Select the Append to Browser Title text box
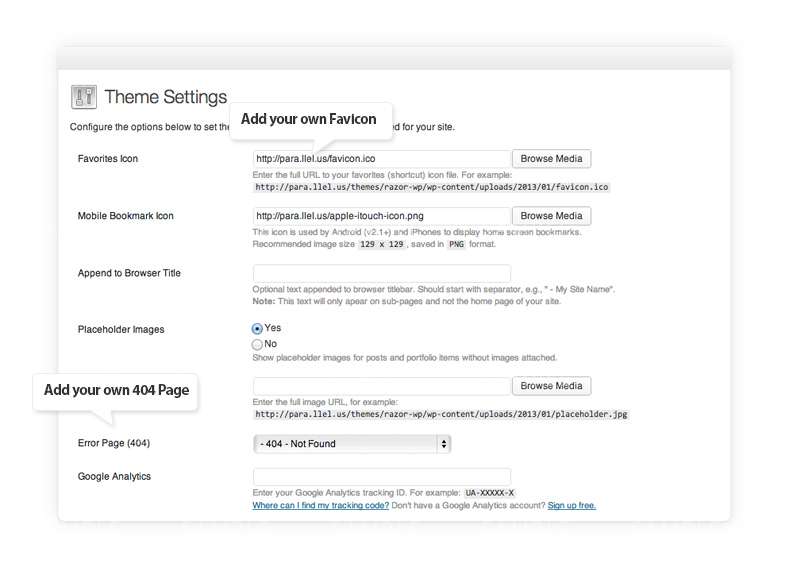Screen dimensions: 800x565 point(381,273)
